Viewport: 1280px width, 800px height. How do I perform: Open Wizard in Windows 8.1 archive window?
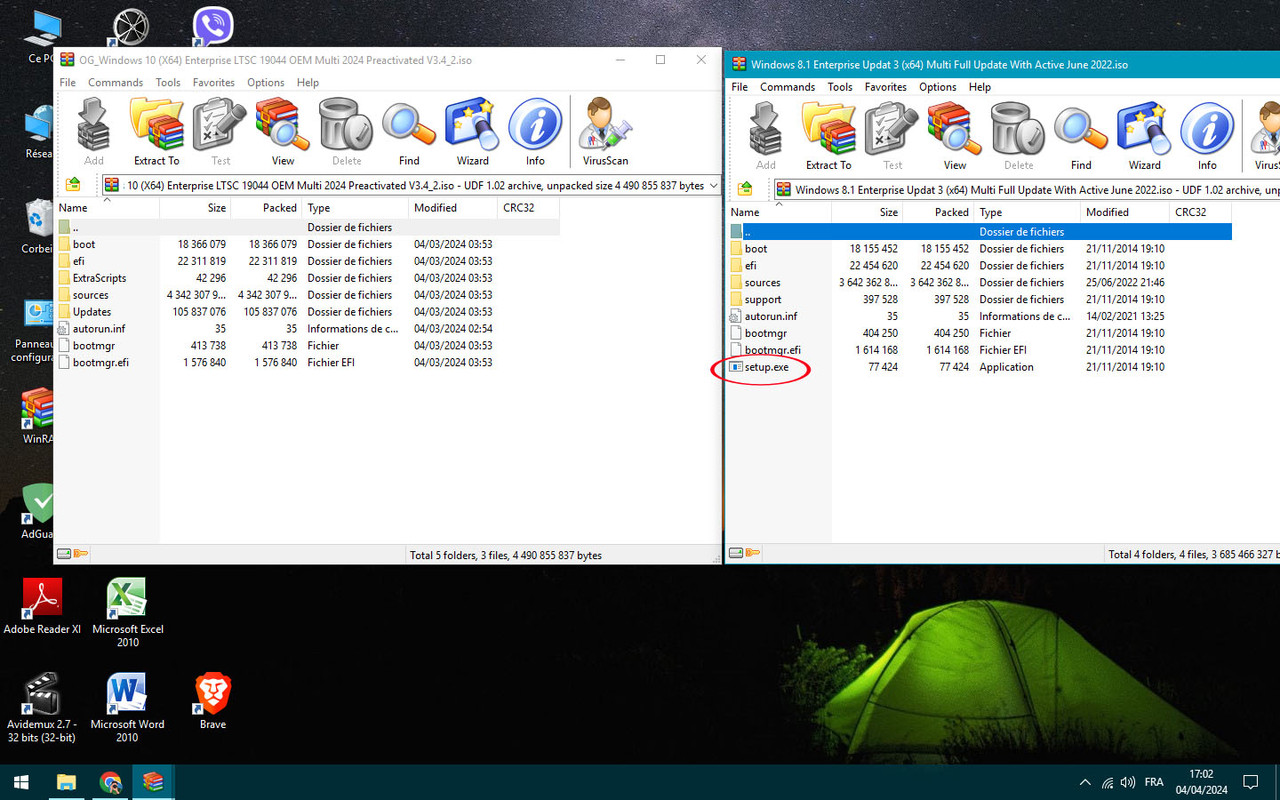(x=1144, y=137)
